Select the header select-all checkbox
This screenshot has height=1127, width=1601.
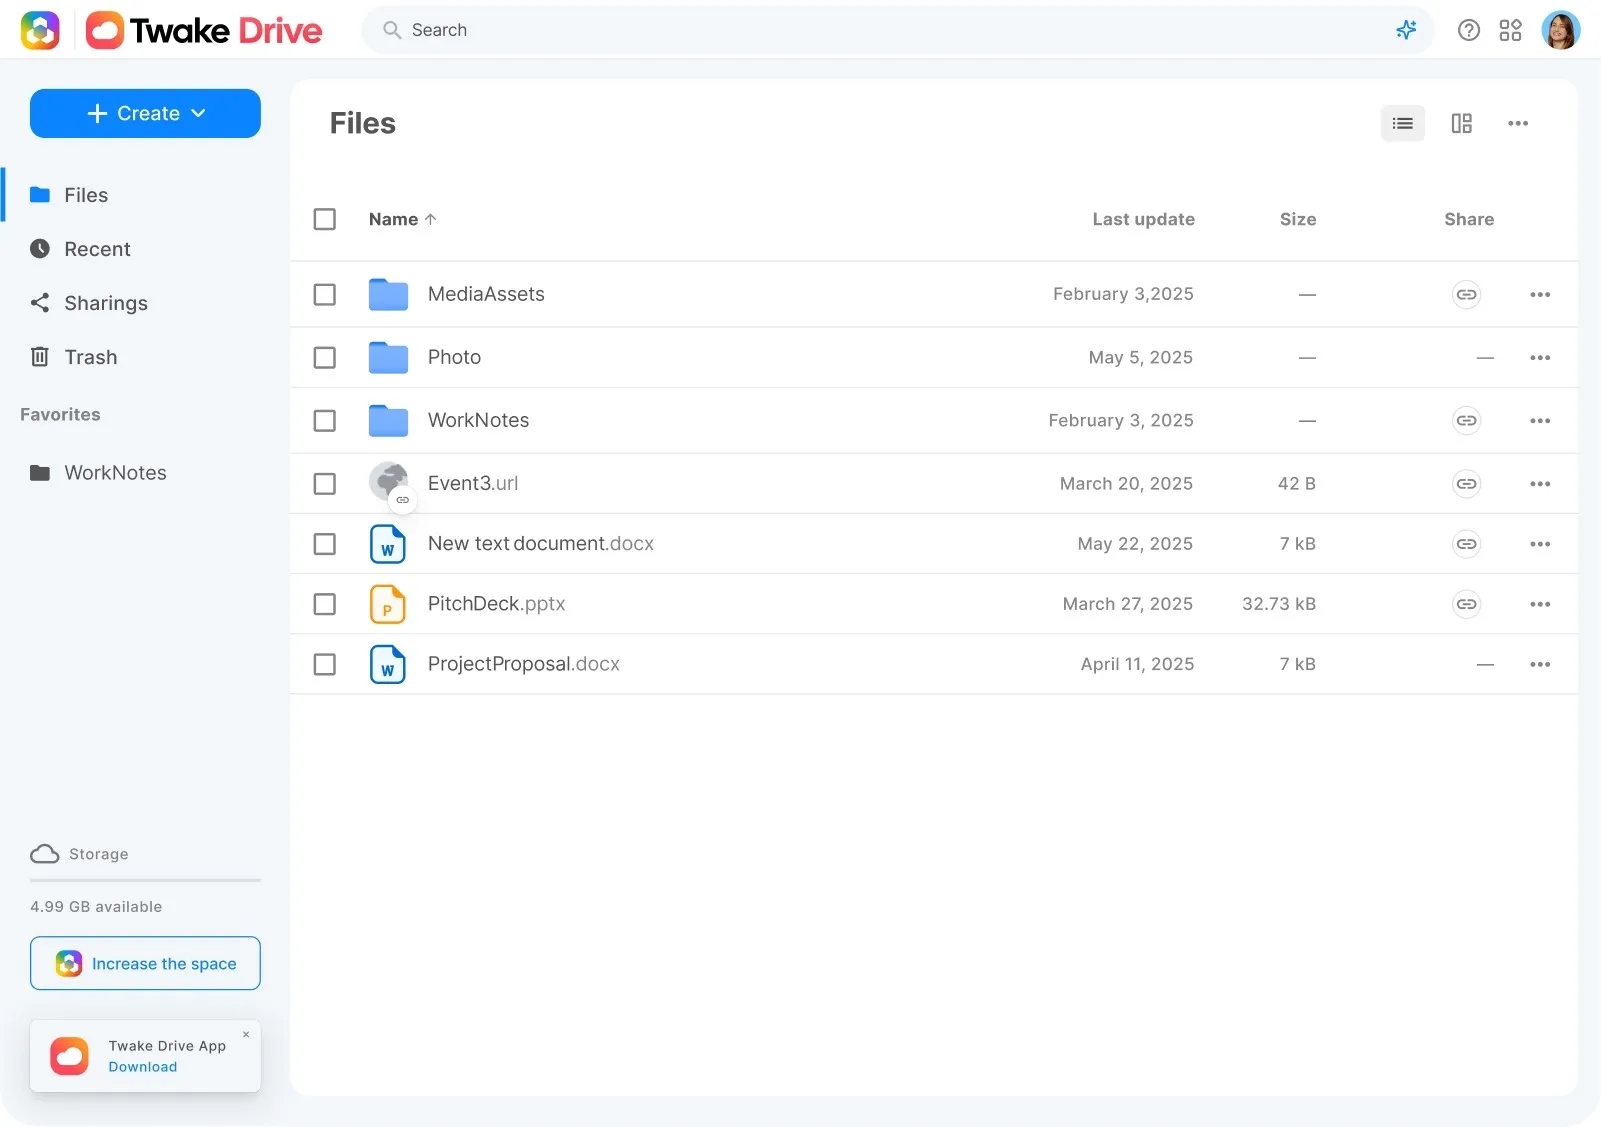(325, 219)
